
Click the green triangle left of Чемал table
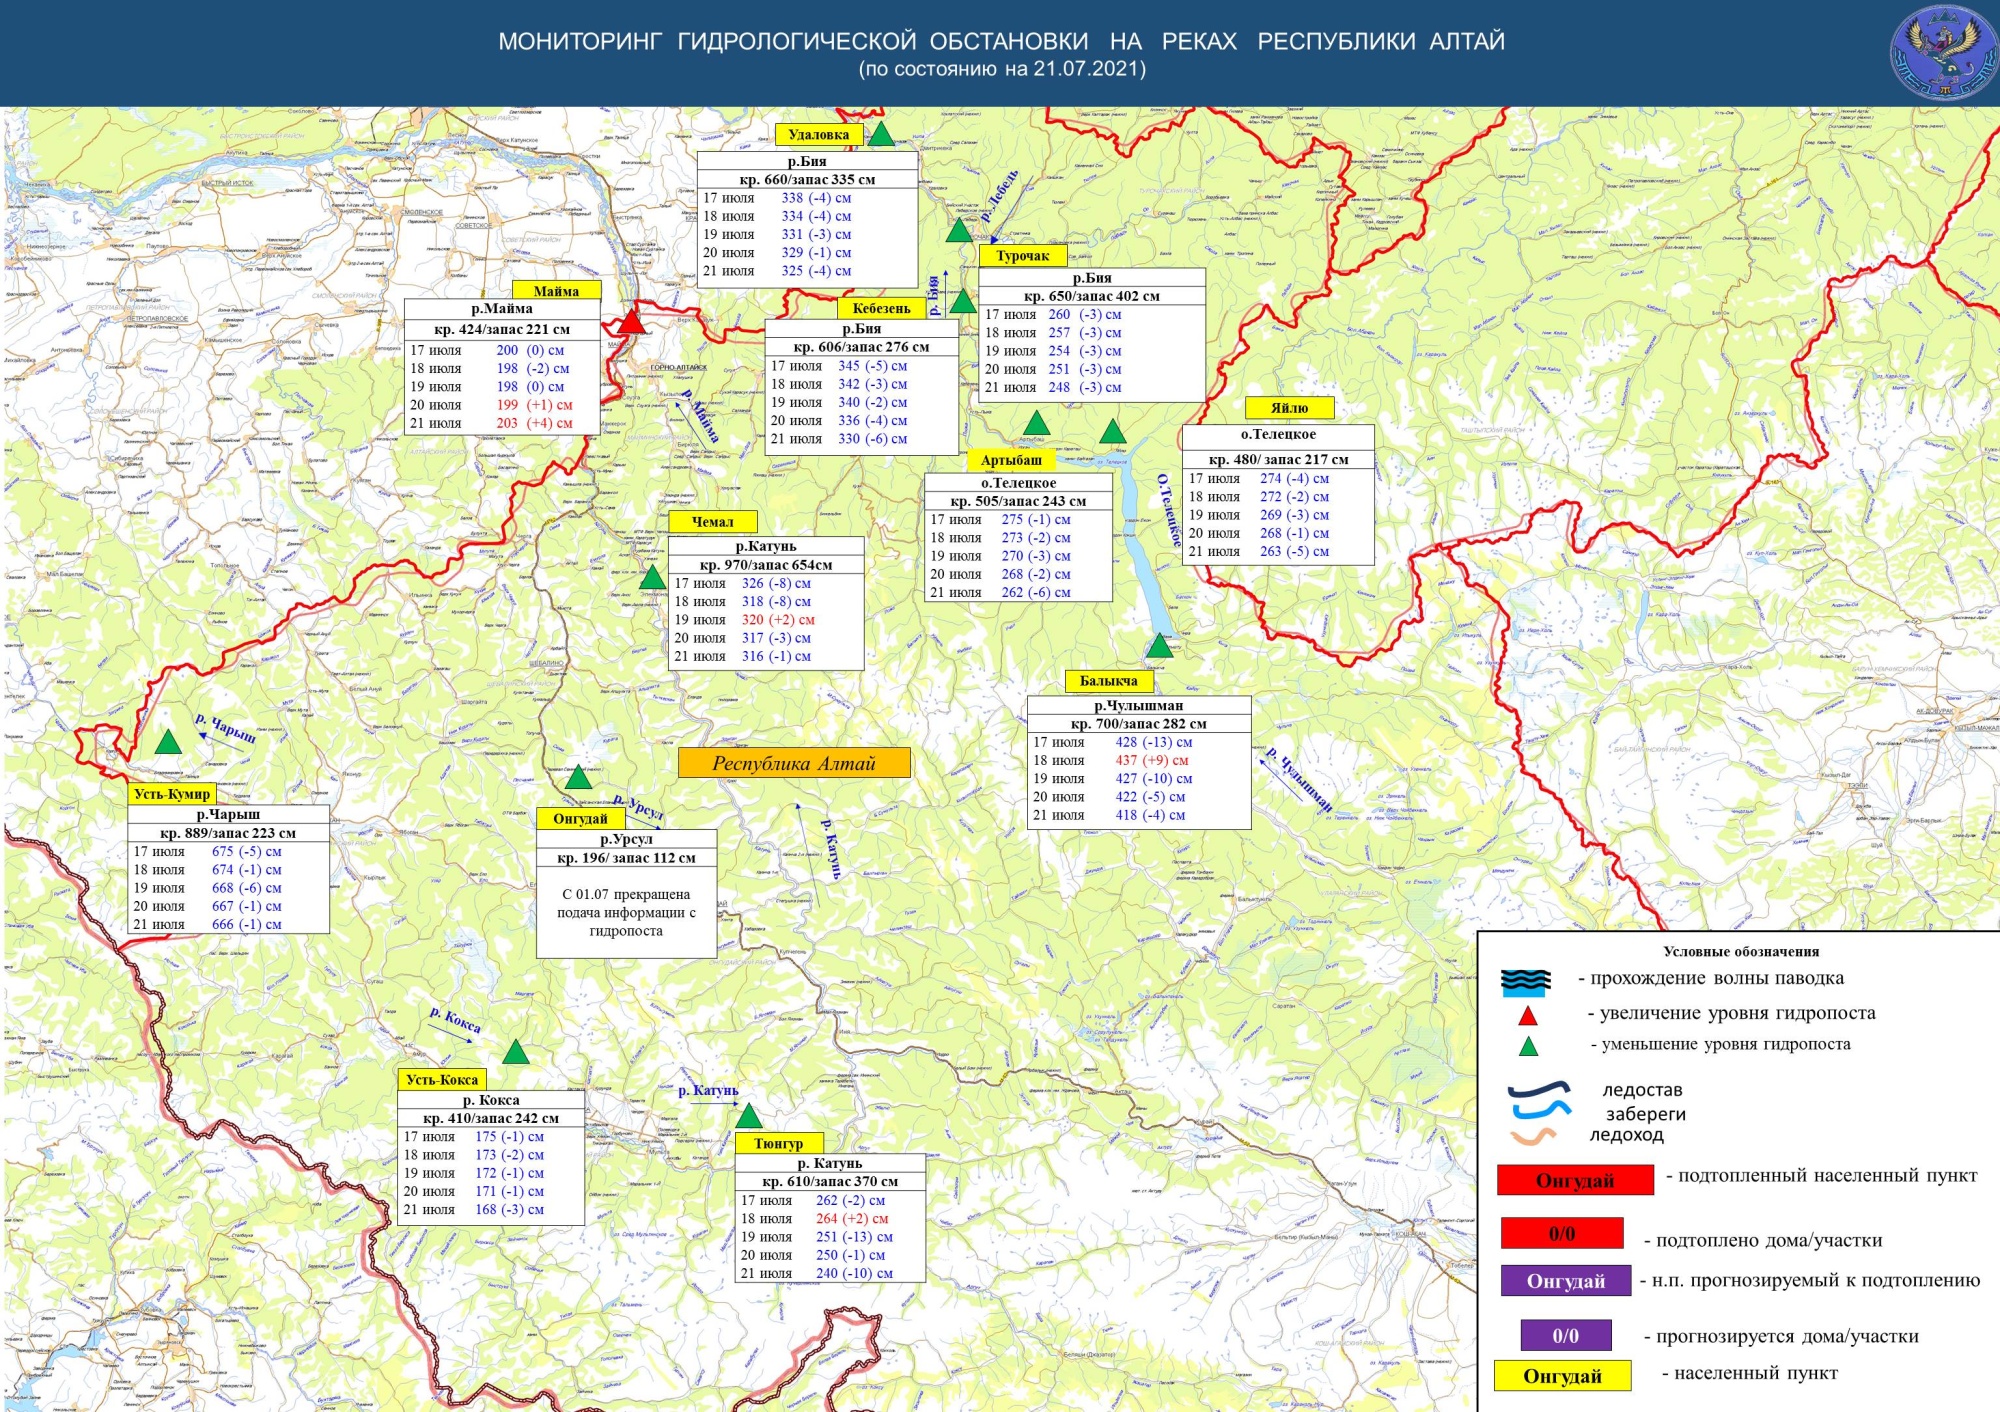click(652, 577)
